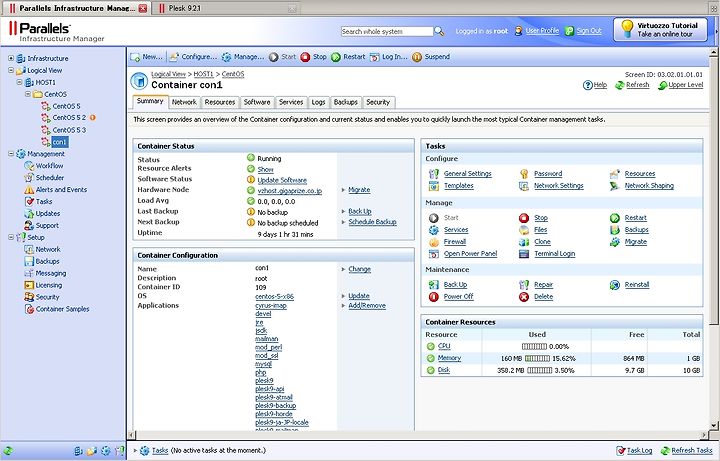Click the Licensing icon in sidebar

pyautogui.click(x=29, y=285)
